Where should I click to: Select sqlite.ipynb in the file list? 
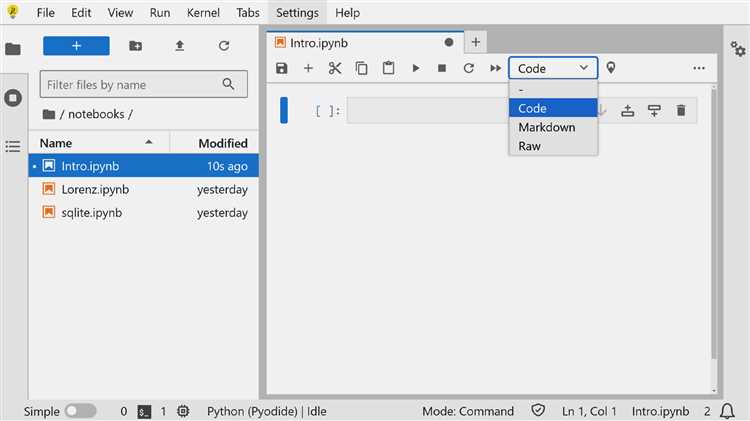143,213
